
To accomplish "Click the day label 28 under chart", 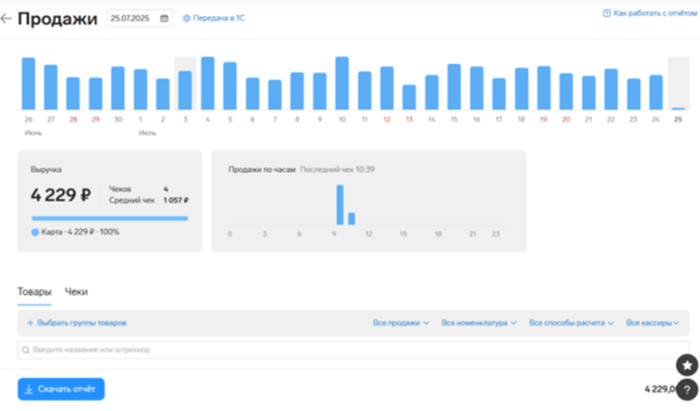I will 73,120.
